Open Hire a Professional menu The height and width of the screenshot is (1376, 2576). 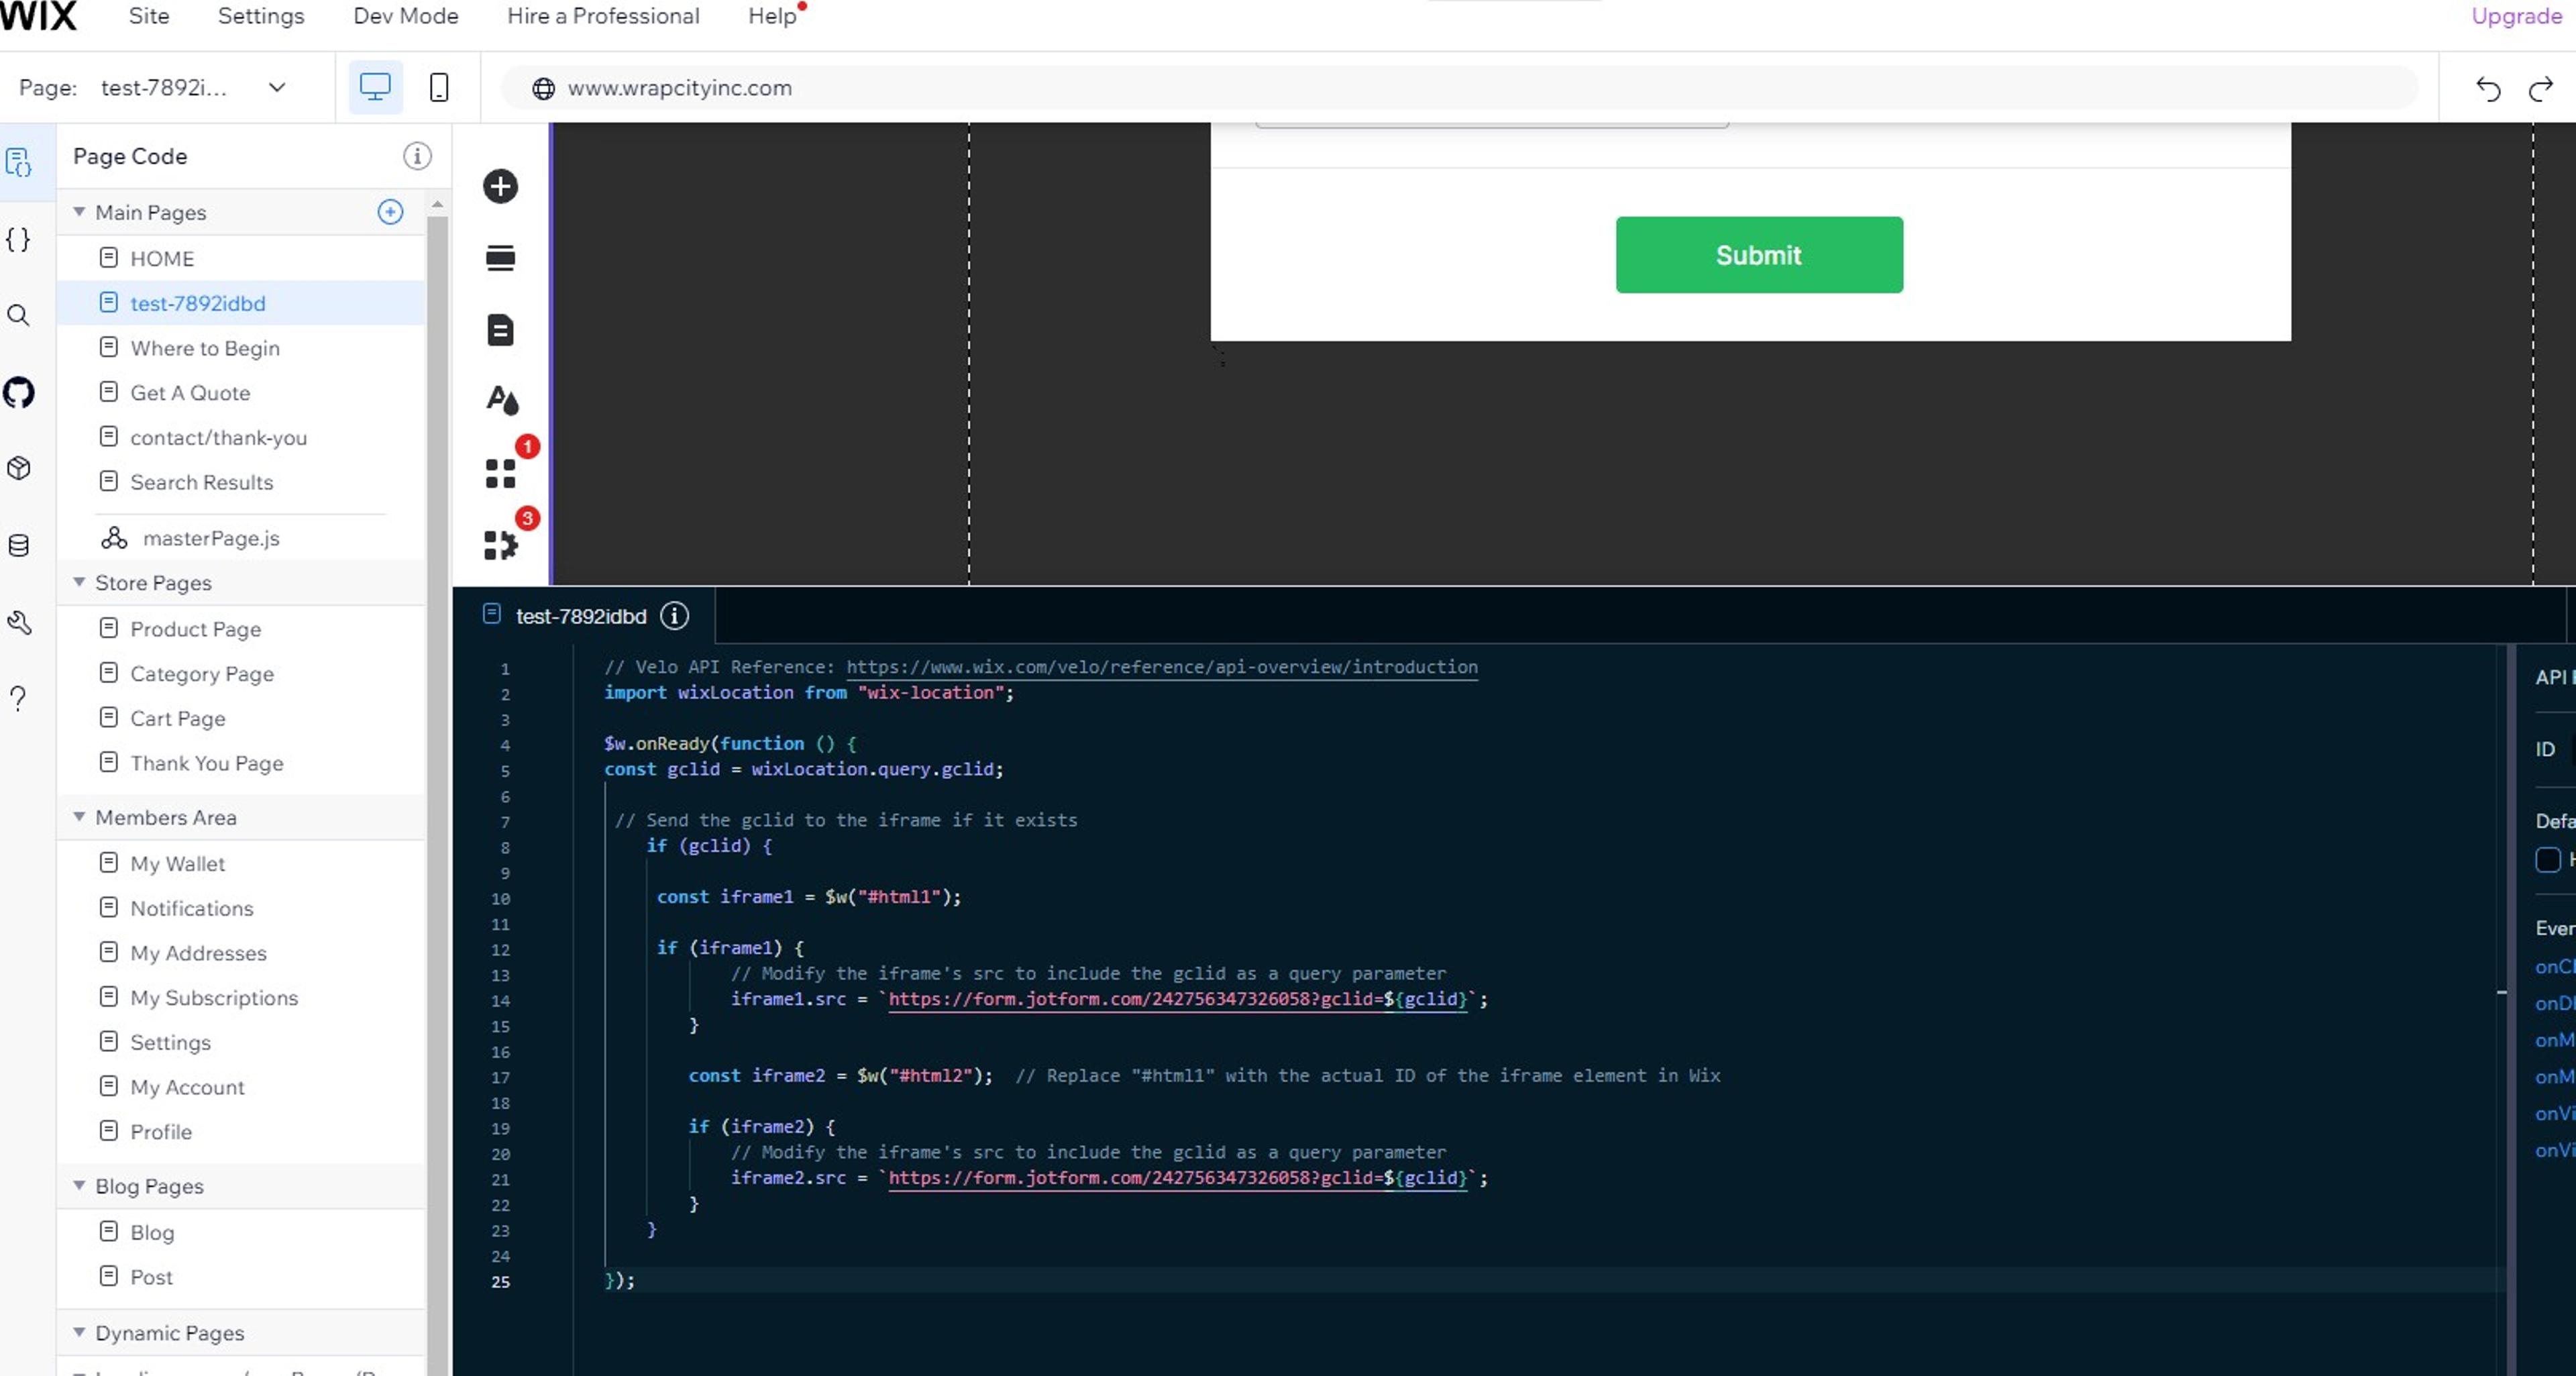point(603,16)
